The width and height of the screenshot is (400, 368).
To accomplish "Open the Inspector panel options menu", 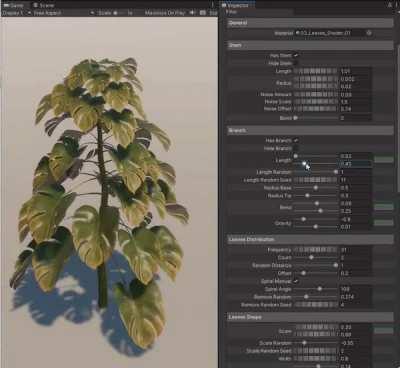I will pos(397,5).
